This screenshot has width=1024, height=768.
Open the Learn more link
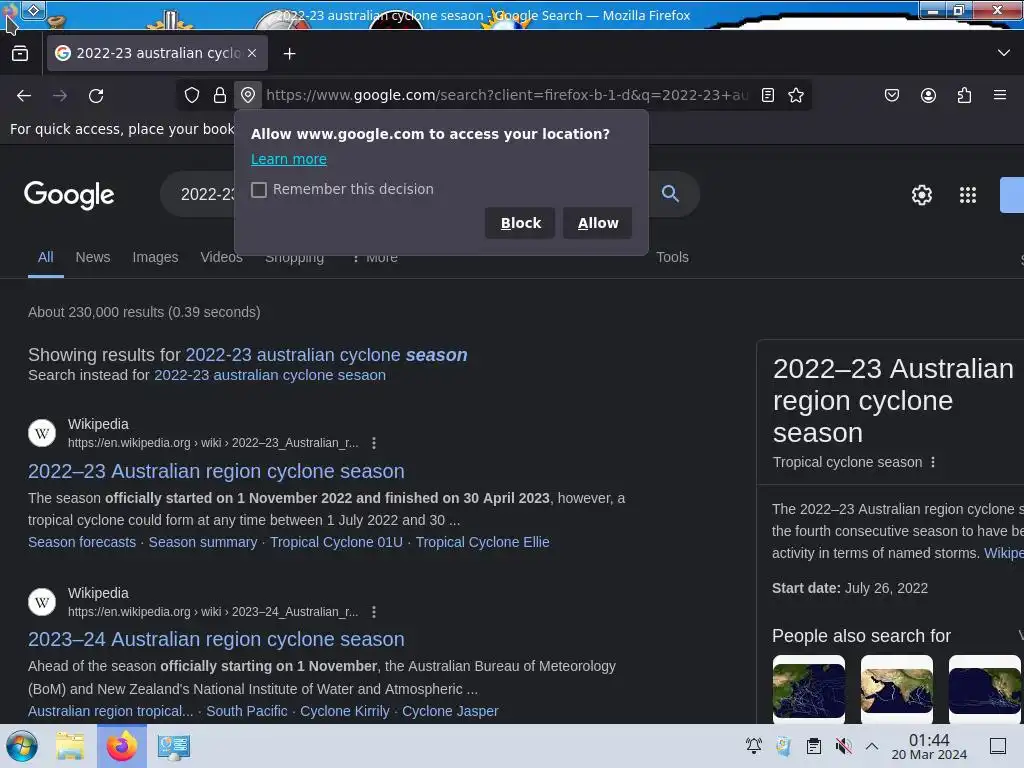tap(289, 159)
